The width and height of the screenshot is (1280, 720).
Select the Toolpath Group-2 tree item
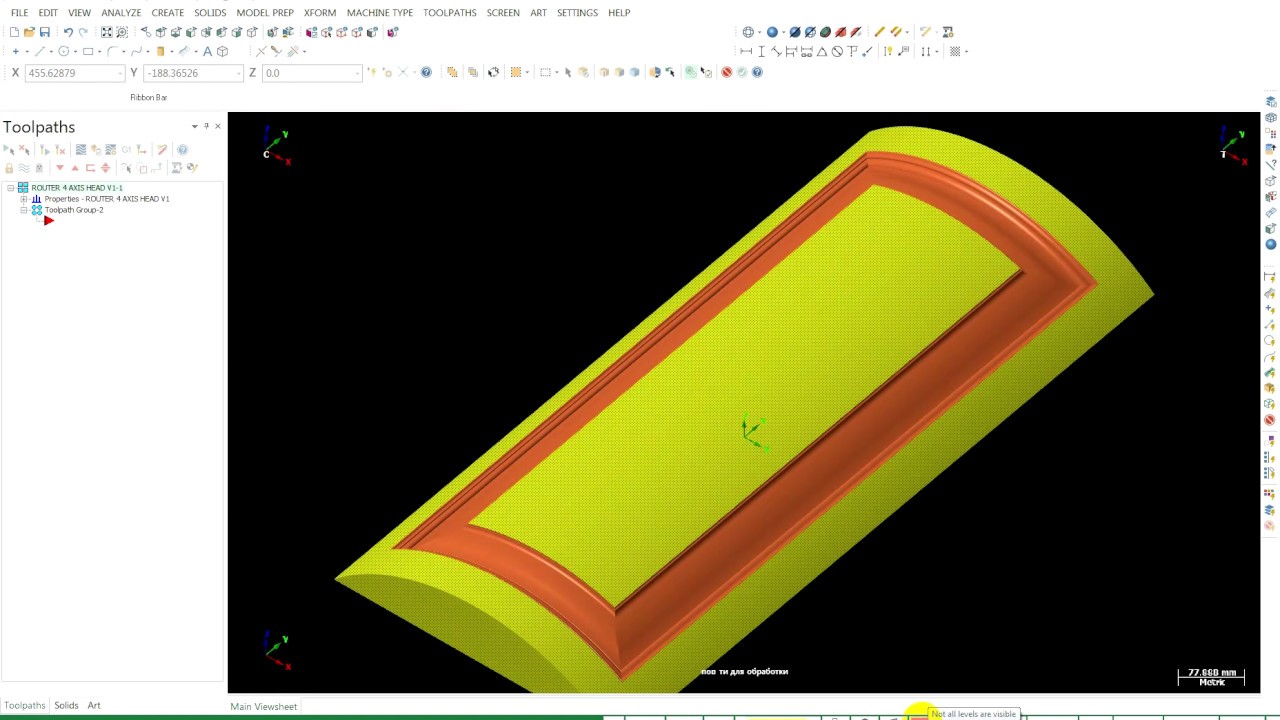click(x=74, y=210)
